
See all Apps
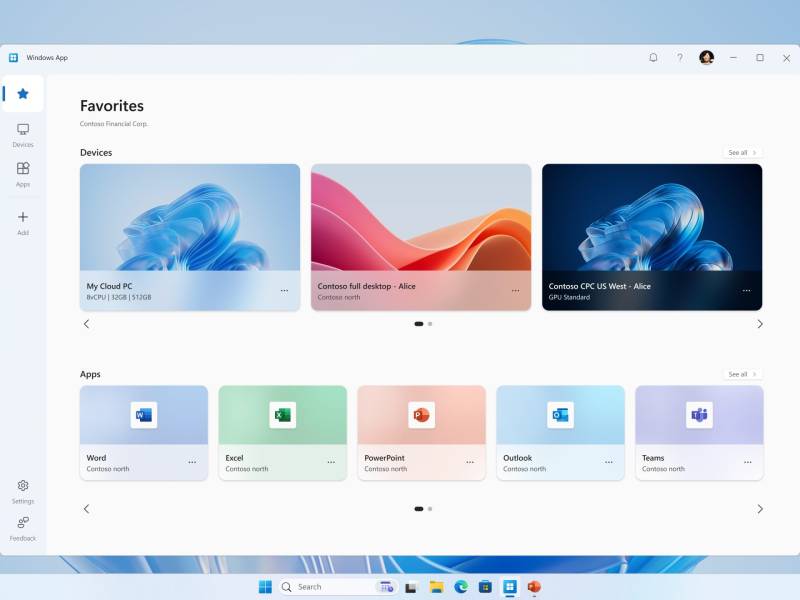click(742, 374)
